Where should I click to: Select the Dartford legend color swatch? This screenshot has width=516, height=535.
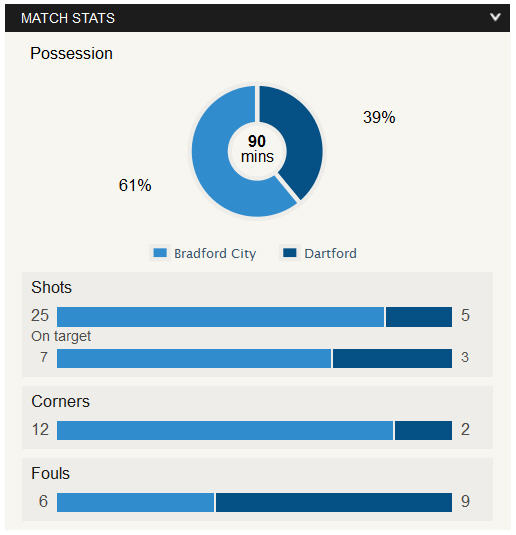pos(290,253)
